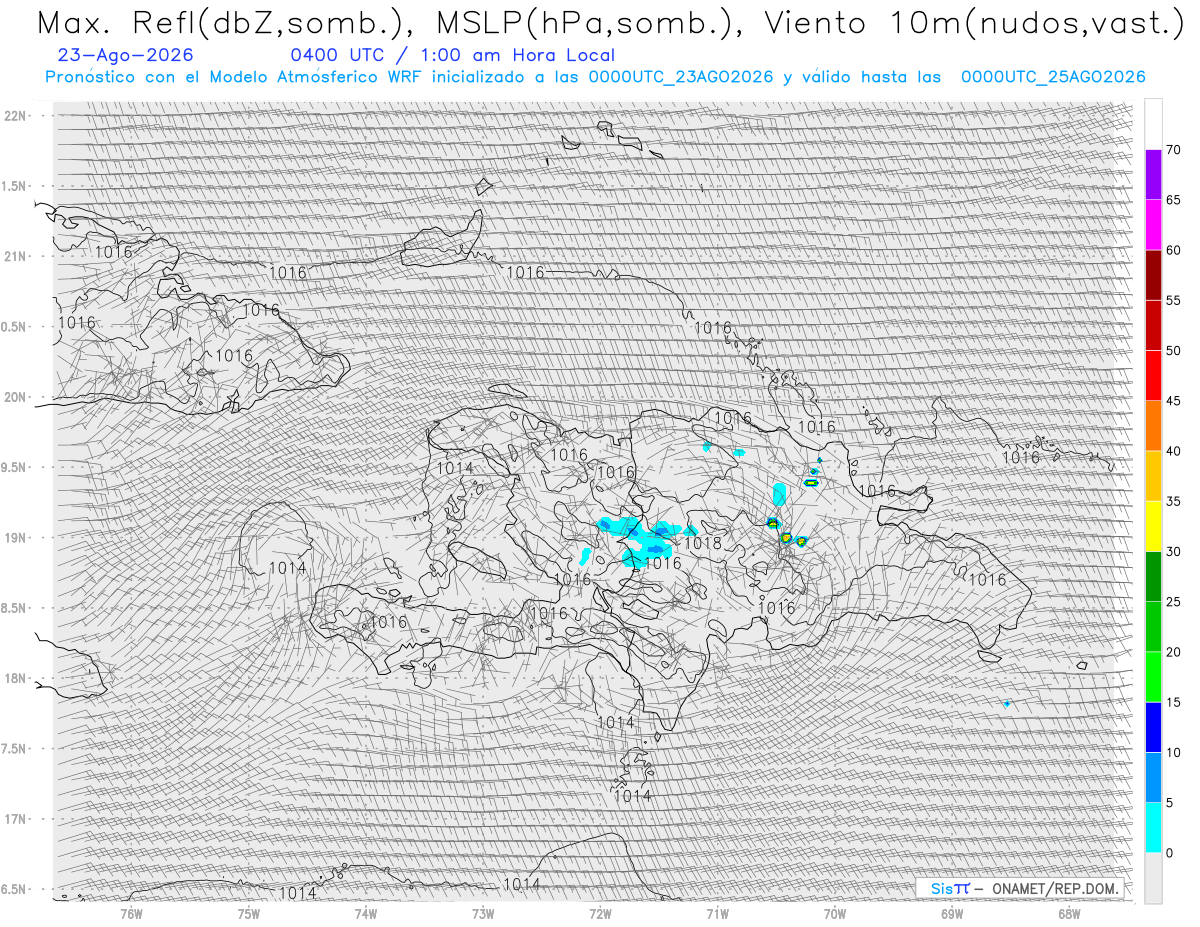Click the bright green 15–20 dBZ swatch
Screen dimensions: 1200x927
tap(1153, 677)
